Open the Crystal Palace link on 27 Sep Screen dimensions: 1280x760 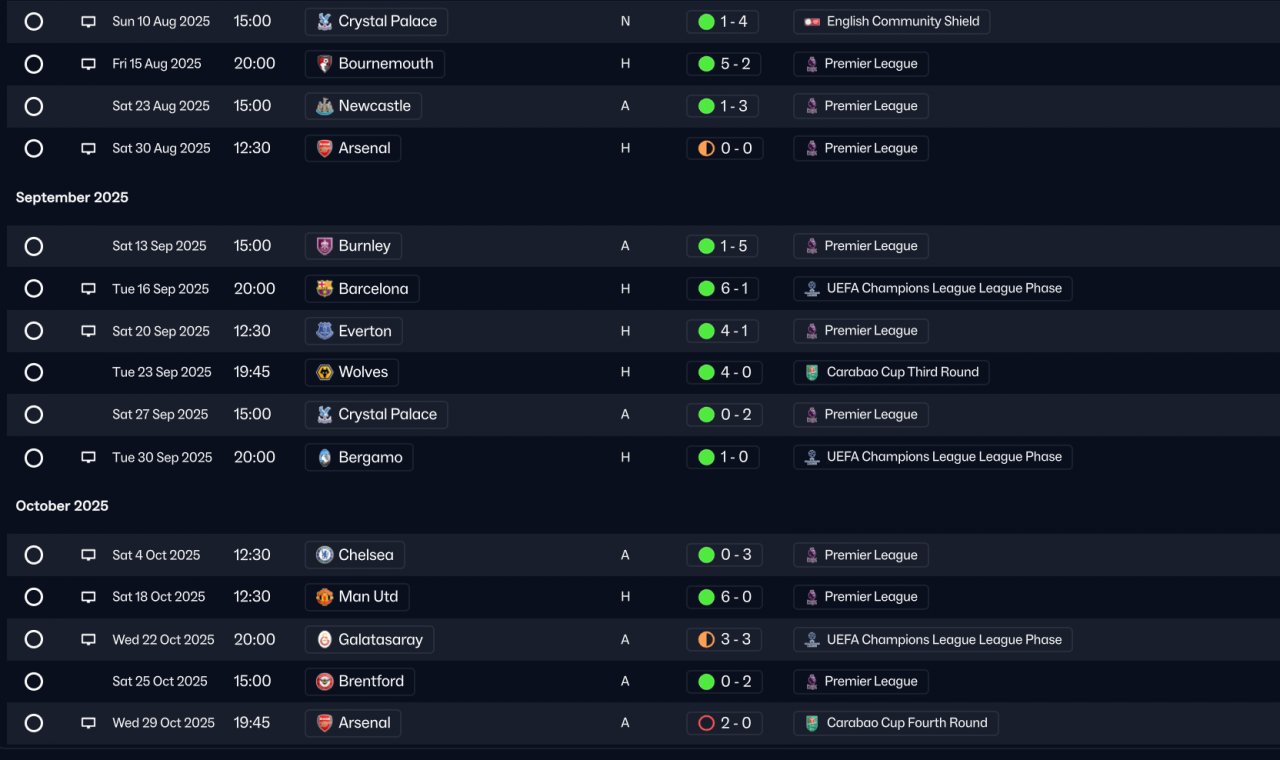pos(376,415)
